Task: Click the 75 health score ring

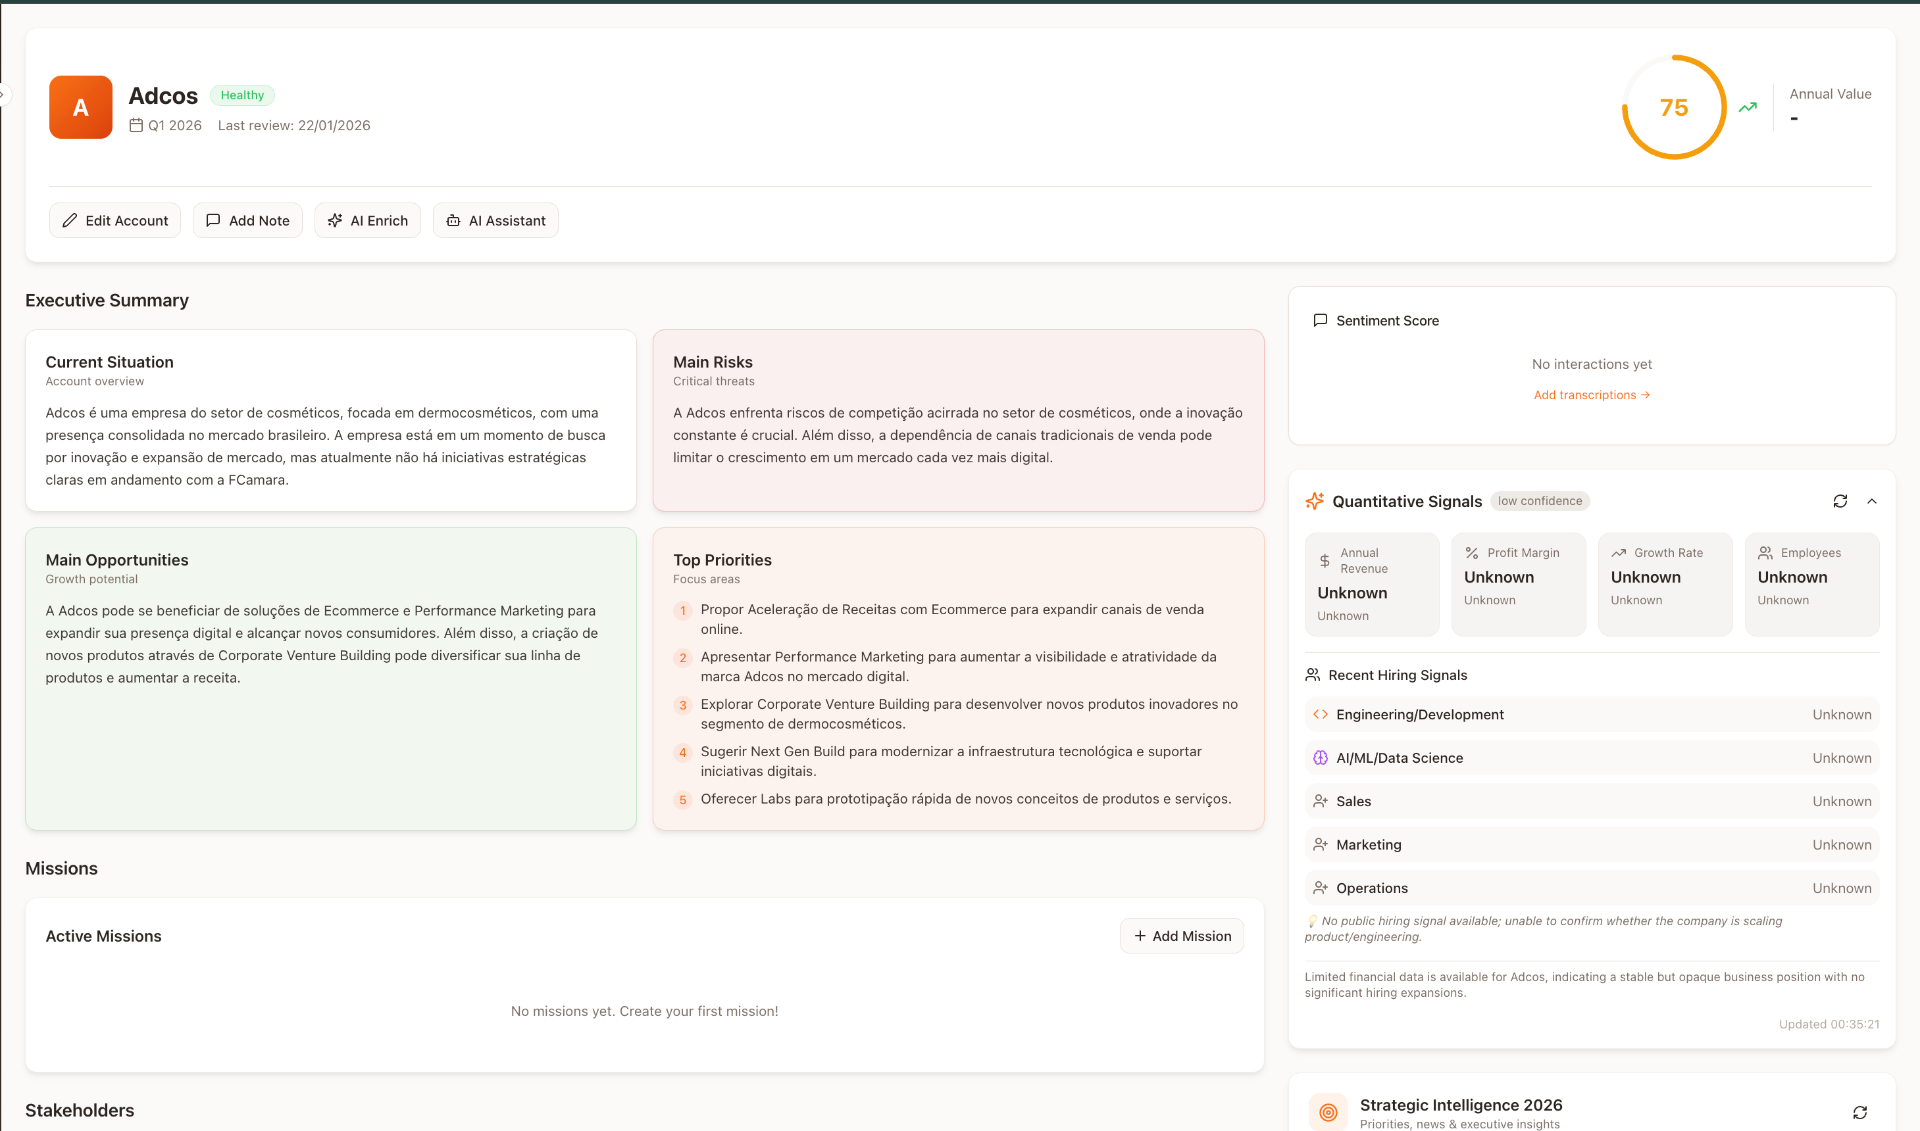Action: 1673,107
